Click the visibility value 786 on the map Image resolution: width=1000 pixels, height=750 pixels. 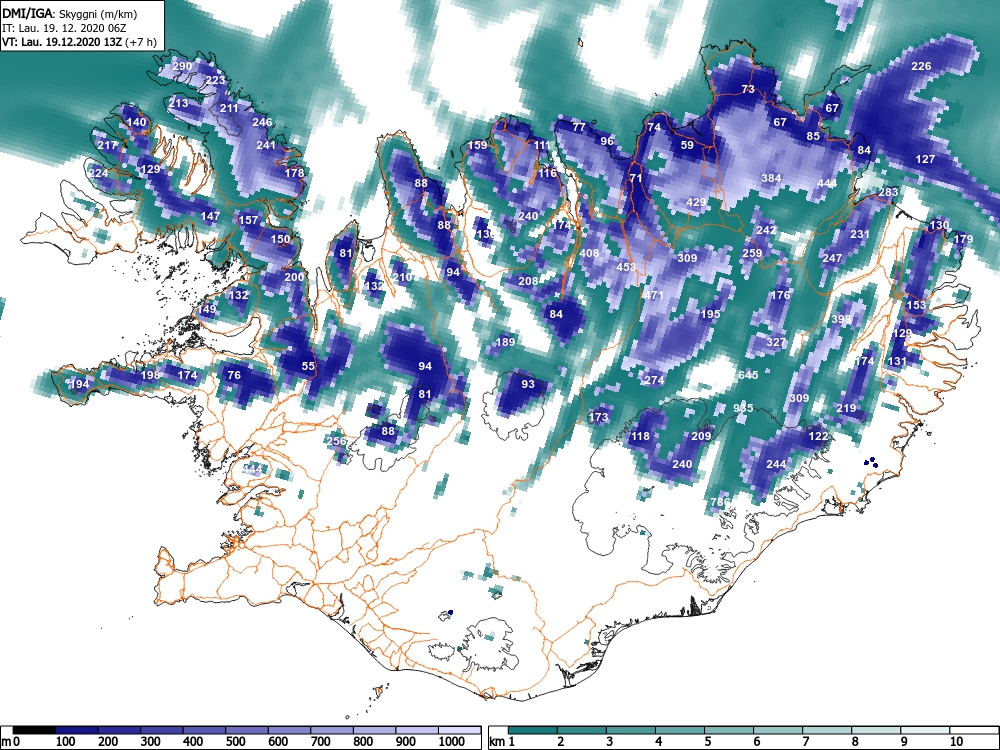(719, 502)
